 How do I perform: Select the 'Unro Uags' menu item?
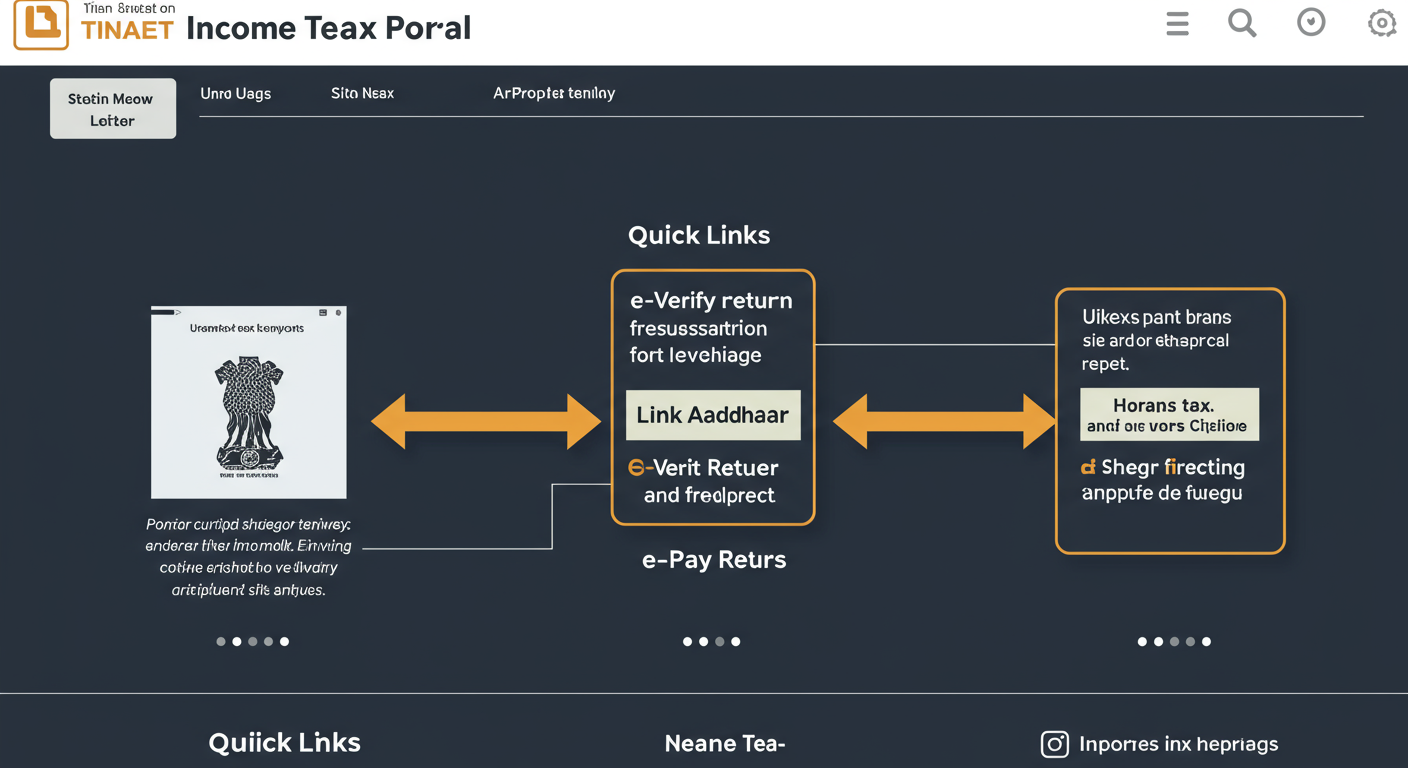coord(236,93)
